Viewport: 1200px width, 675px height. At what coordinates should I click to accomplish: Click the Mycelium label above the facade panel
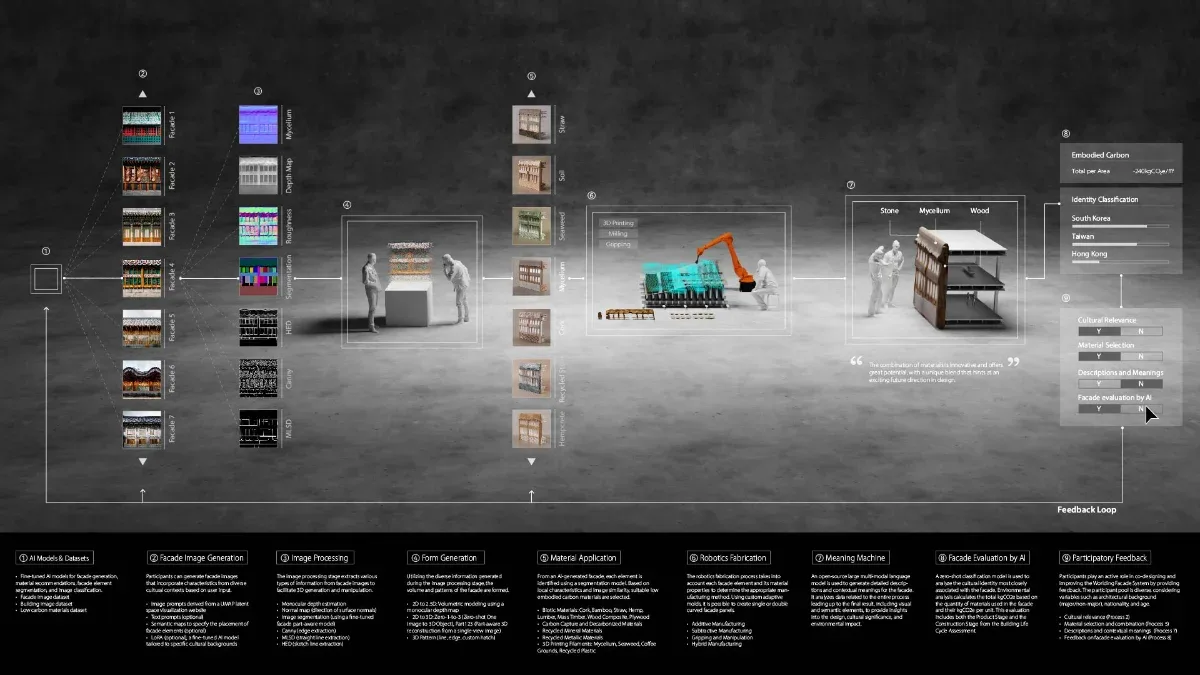click(x=934, y=211)
